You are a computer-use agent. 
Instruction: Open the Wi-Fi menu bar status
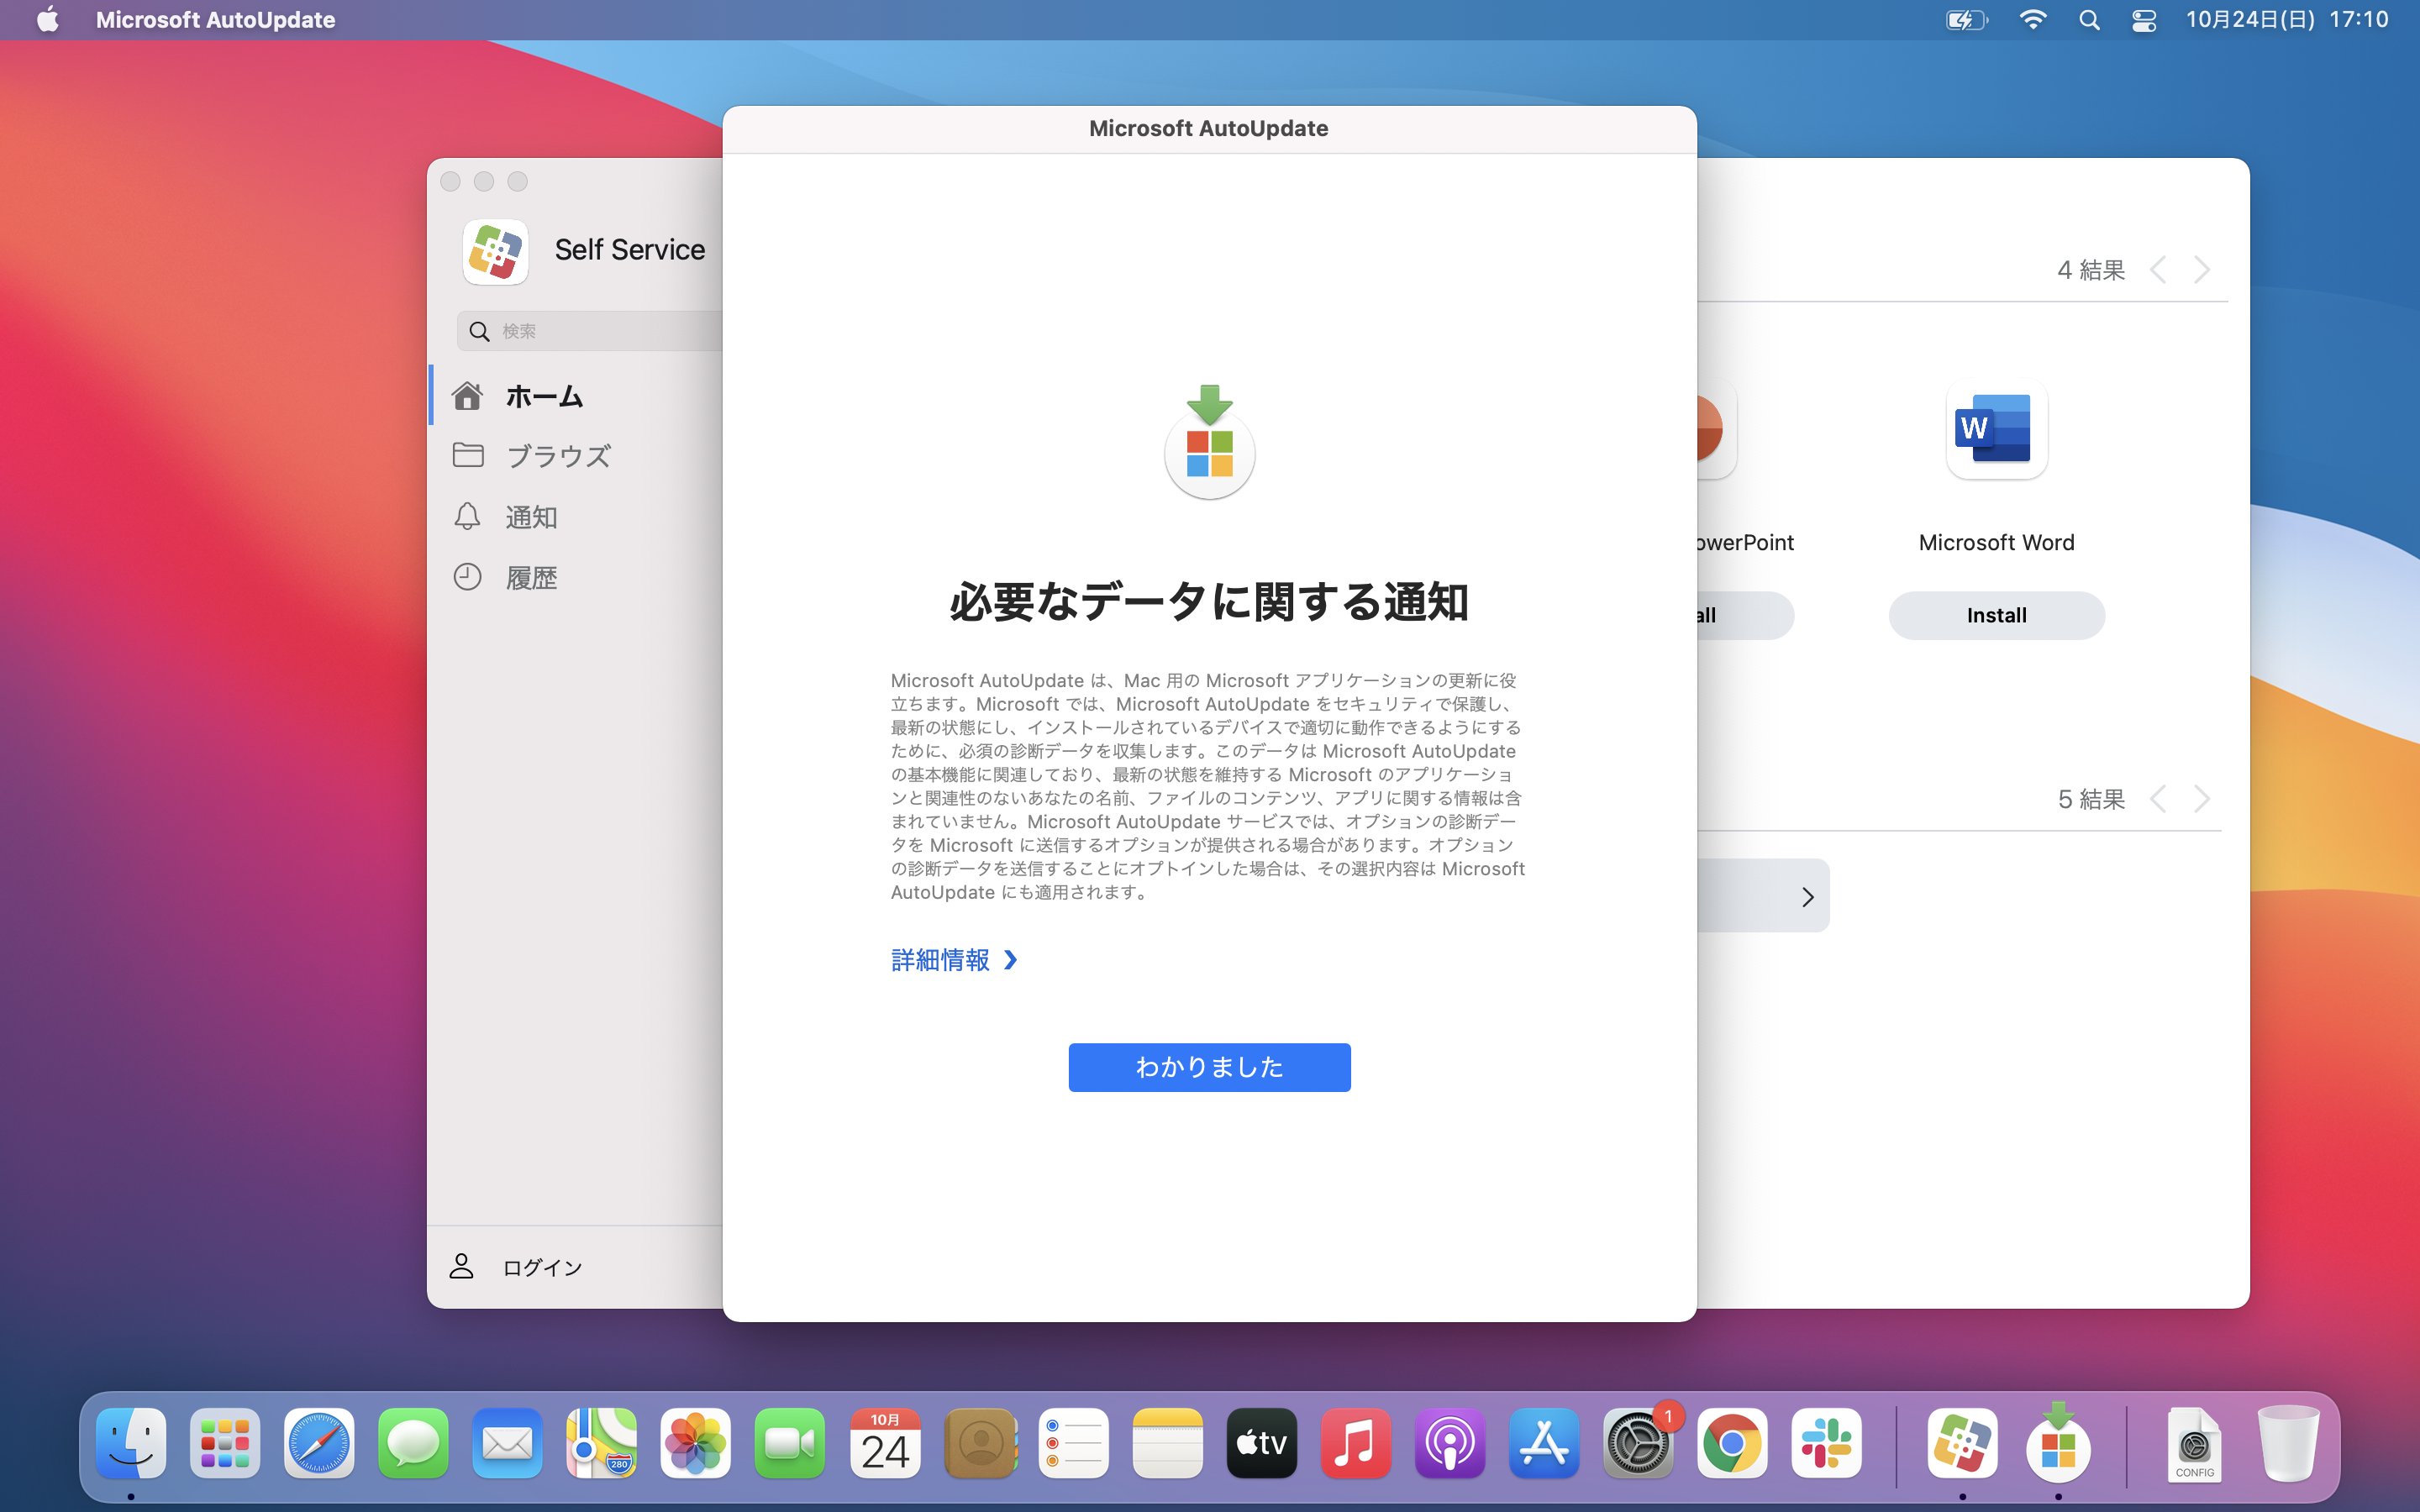2032,20
